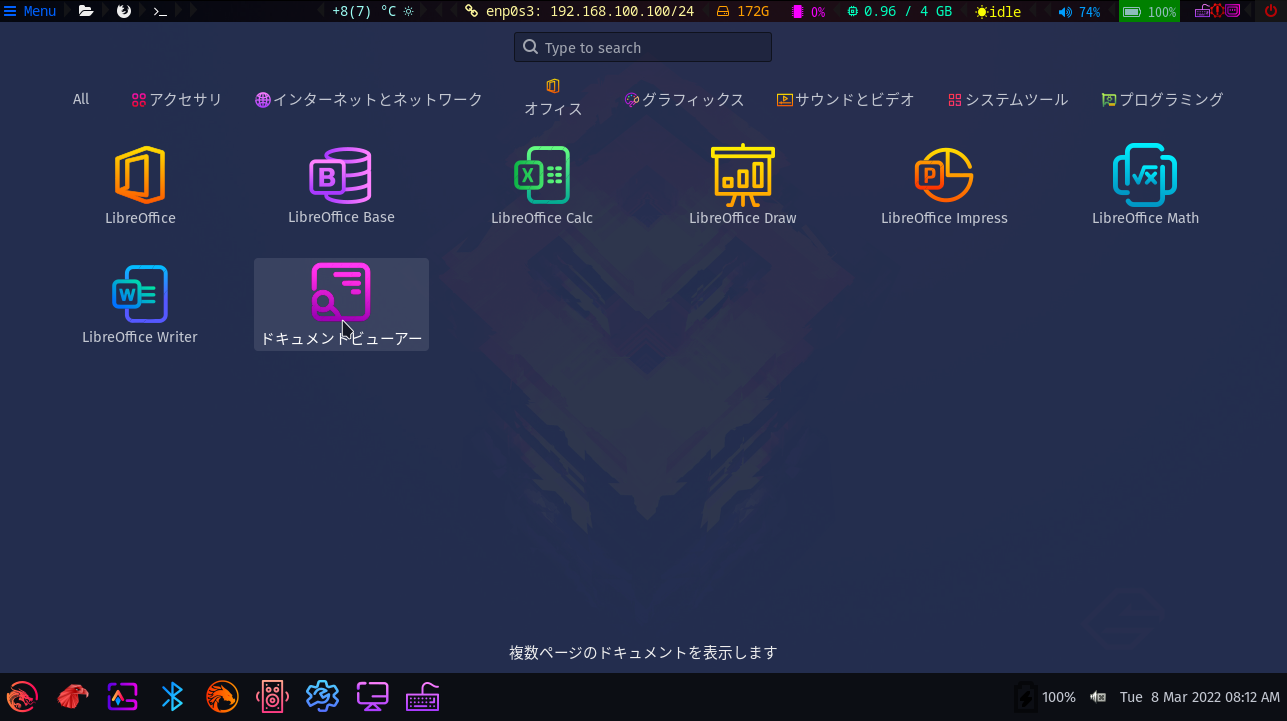This screenshot has height=721, width=1287.
Task: Open Bluetooth from the dock
Action: [x=172, y=696]
